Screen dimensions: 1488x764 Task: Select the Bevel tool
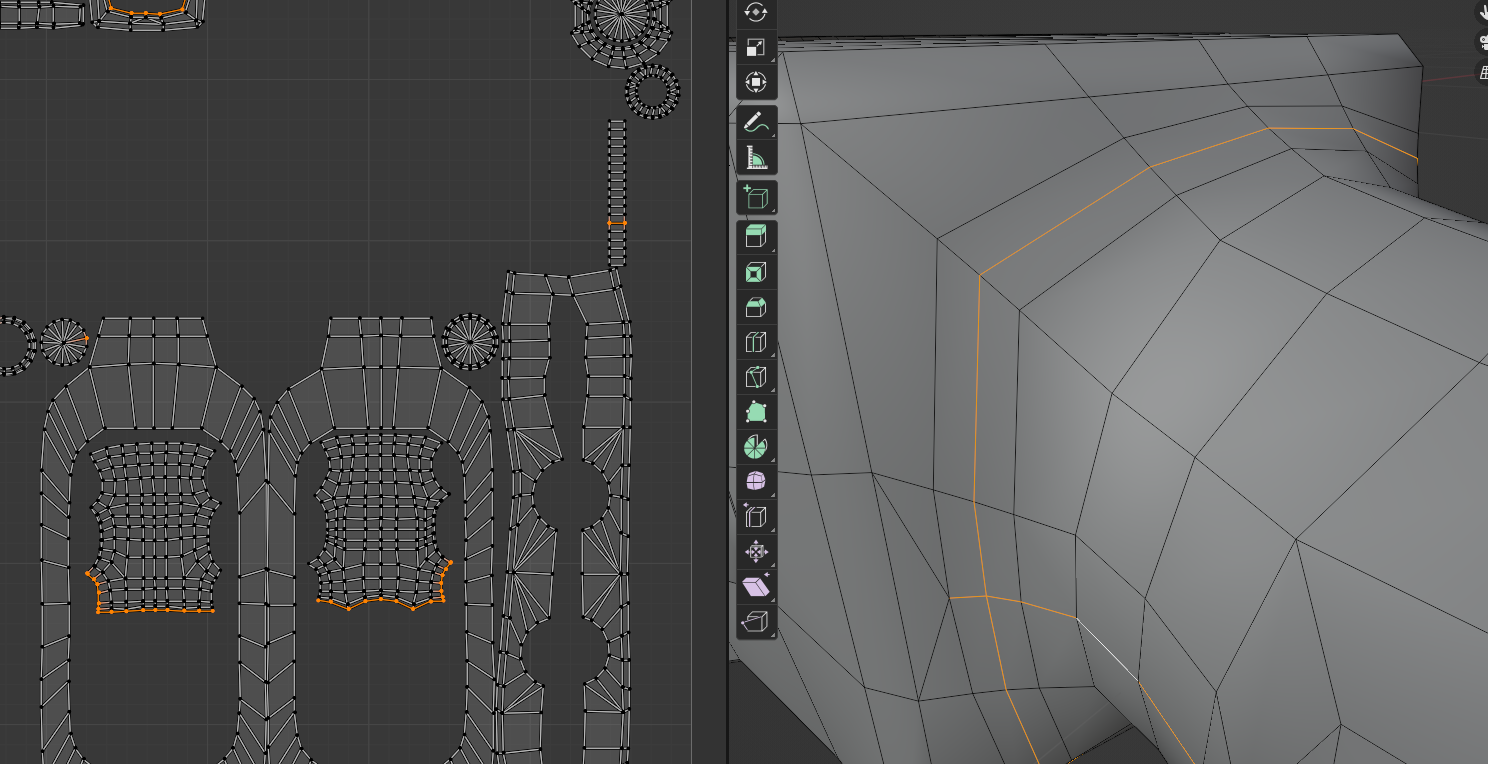coord(757,308)
